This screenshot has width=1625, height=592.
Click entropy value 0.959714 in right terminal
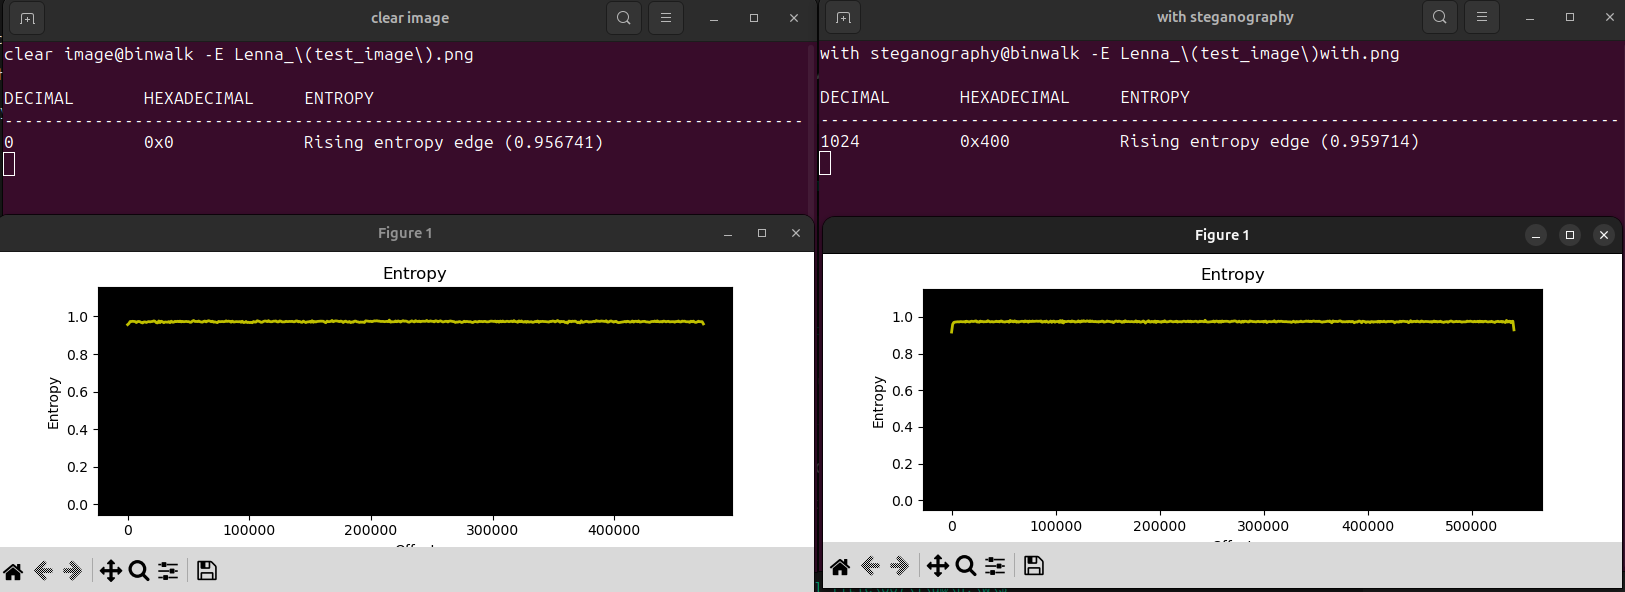pyautogui.click(x=1370, y=141)
